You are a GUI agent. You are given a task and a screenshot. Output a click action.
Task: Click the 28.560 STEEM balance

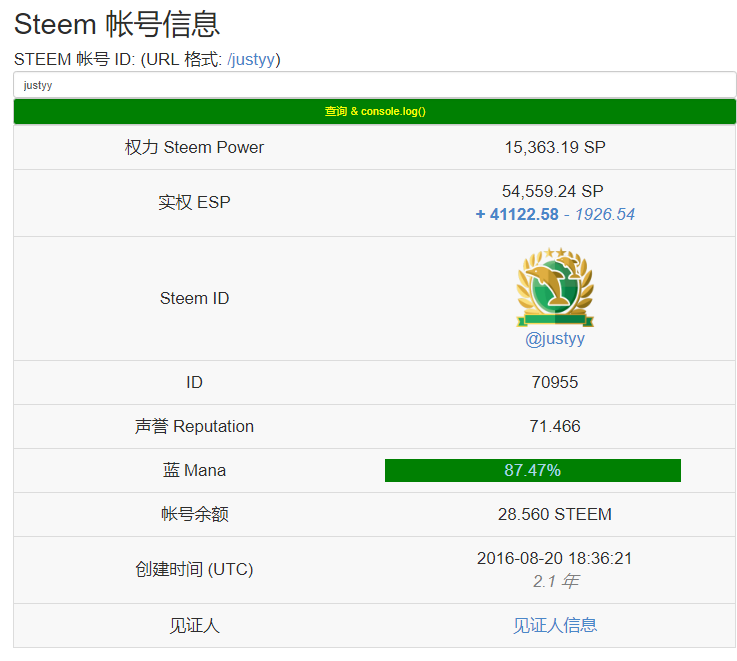(554, 514)
